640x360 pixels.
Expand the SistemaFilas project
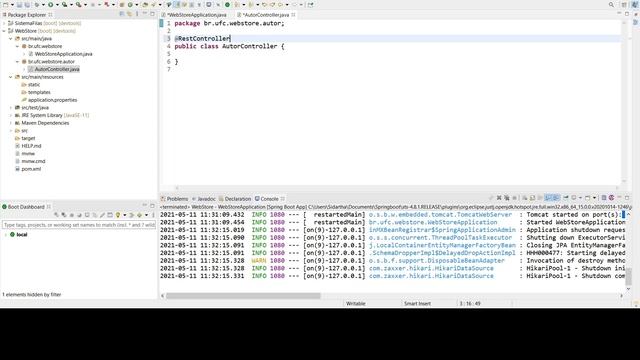pyautogui.click(x=4, y=23)
